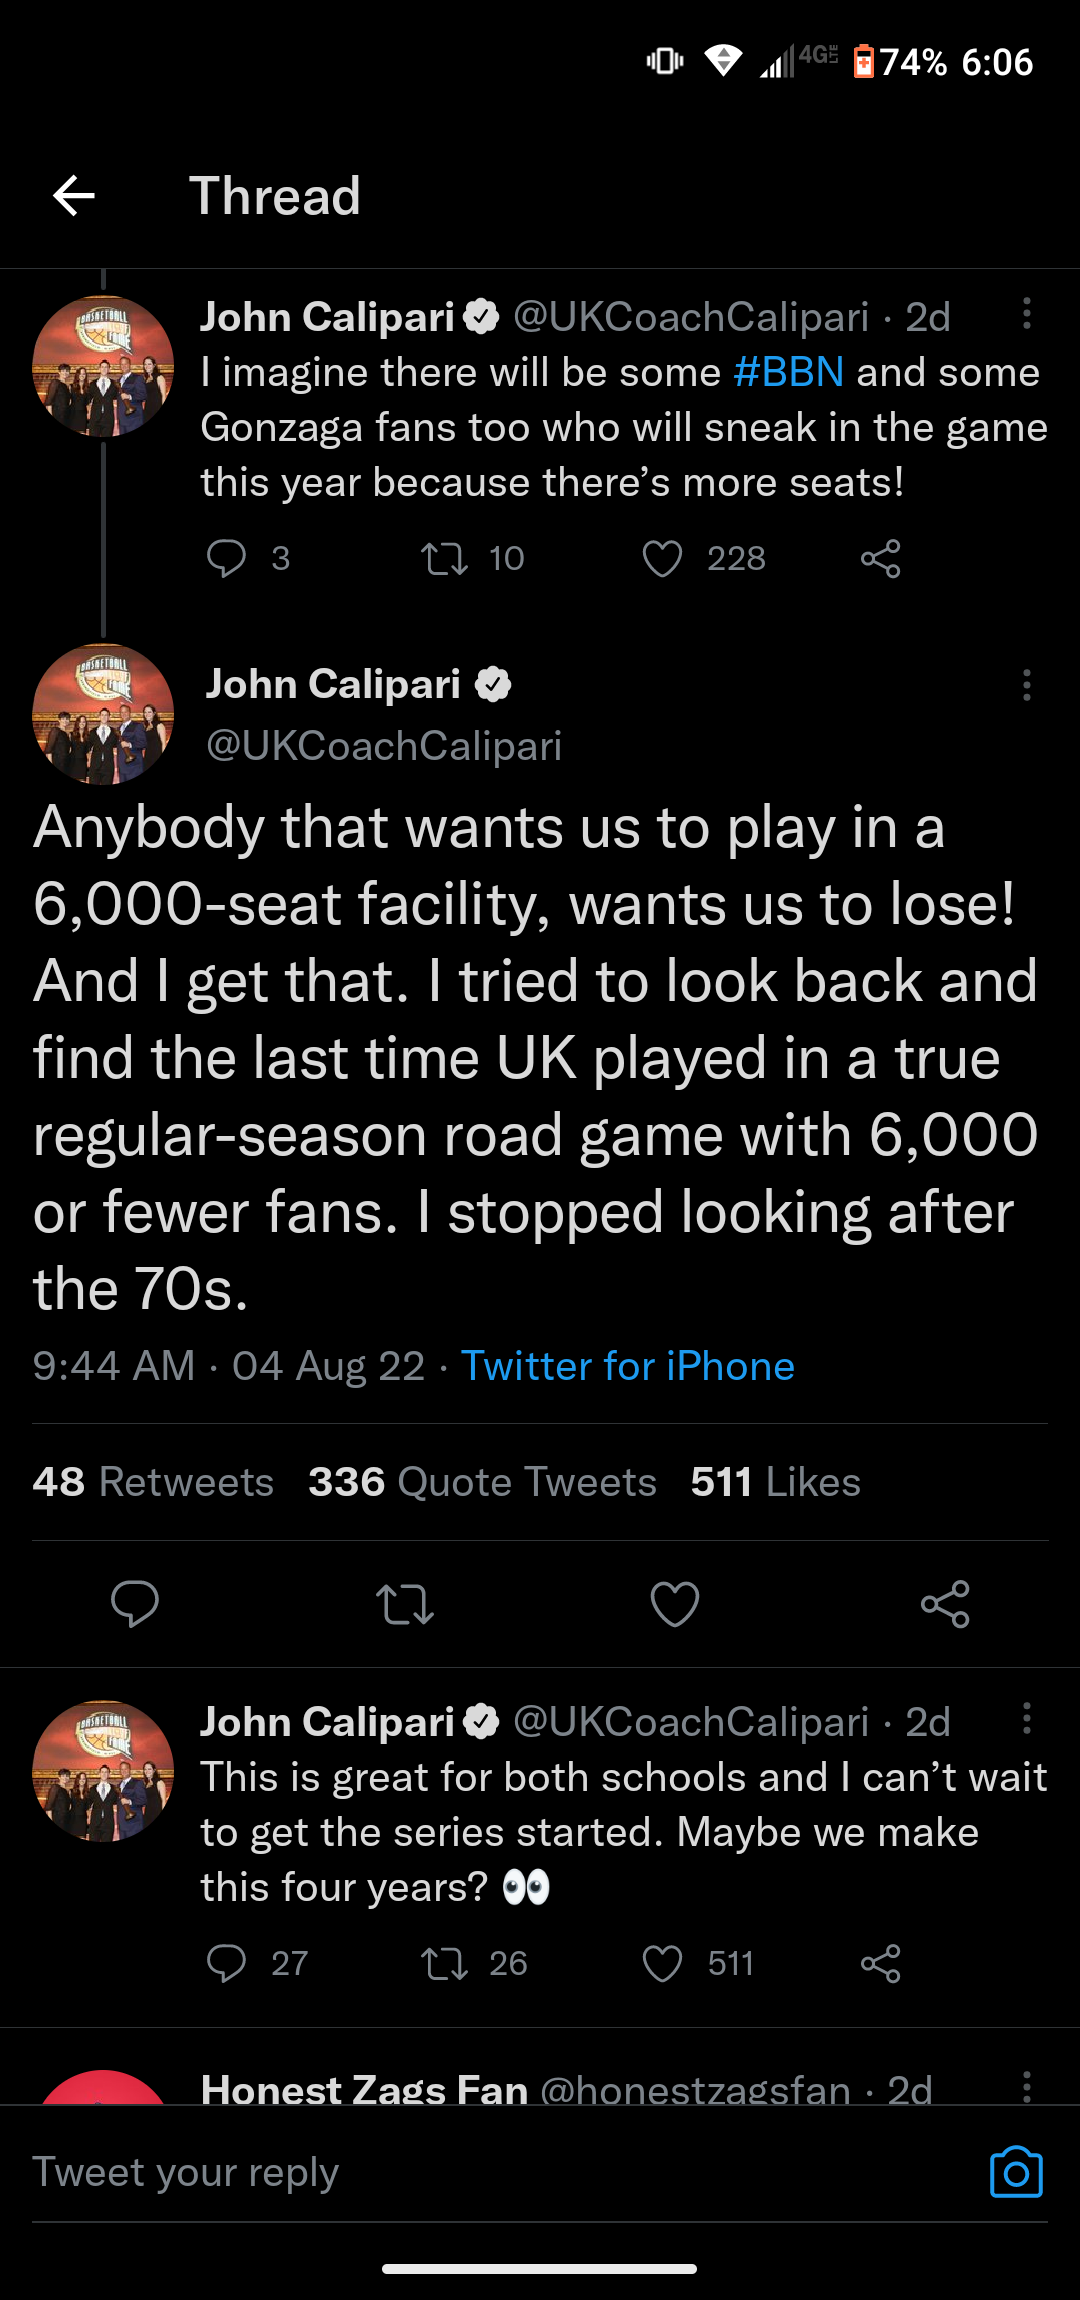Retweet the main Calipari tweet

tap(404, 1604)
